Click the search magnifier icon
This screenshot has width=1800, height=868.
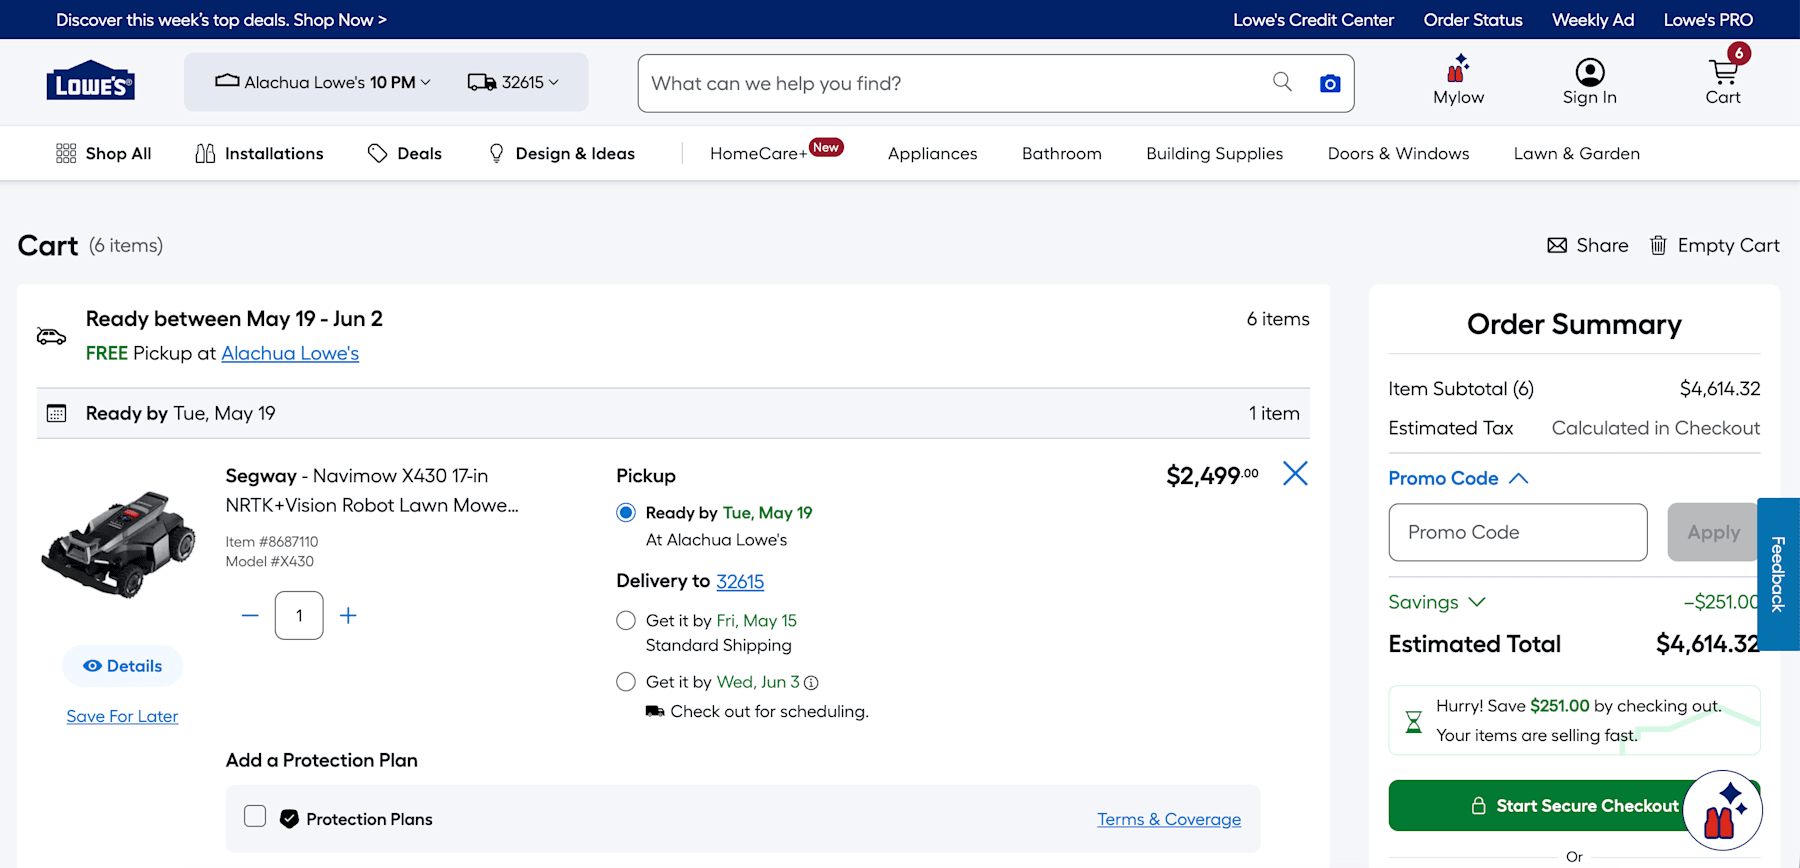[x=1282, y=82]
